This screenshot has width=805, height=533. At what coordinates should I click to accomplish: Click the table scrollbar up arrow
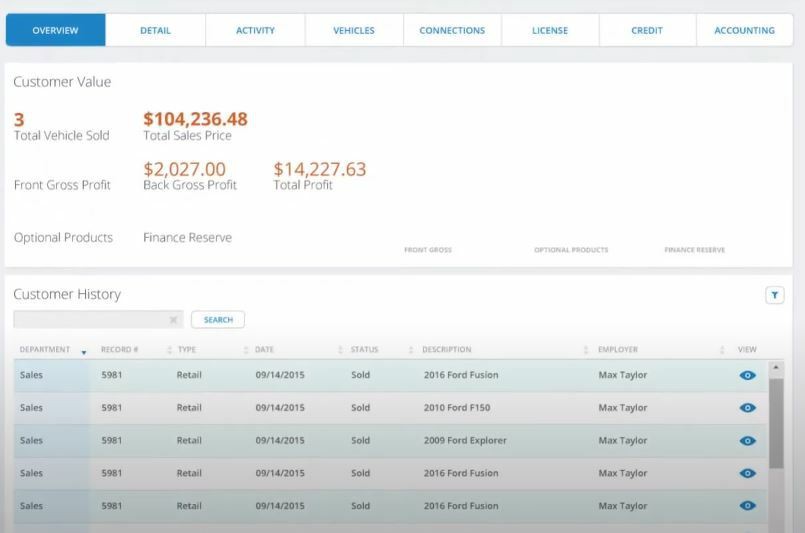point(776,368)
